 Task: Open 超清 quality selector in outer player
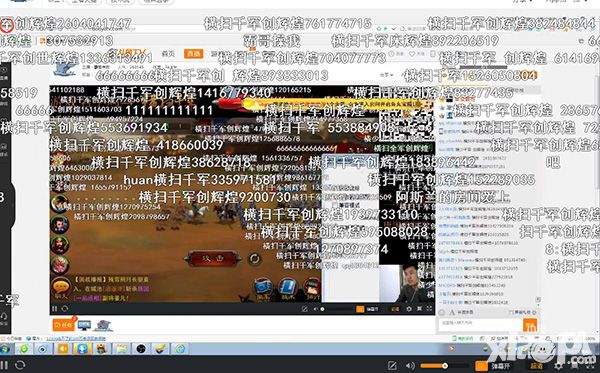tap(536, 366)
